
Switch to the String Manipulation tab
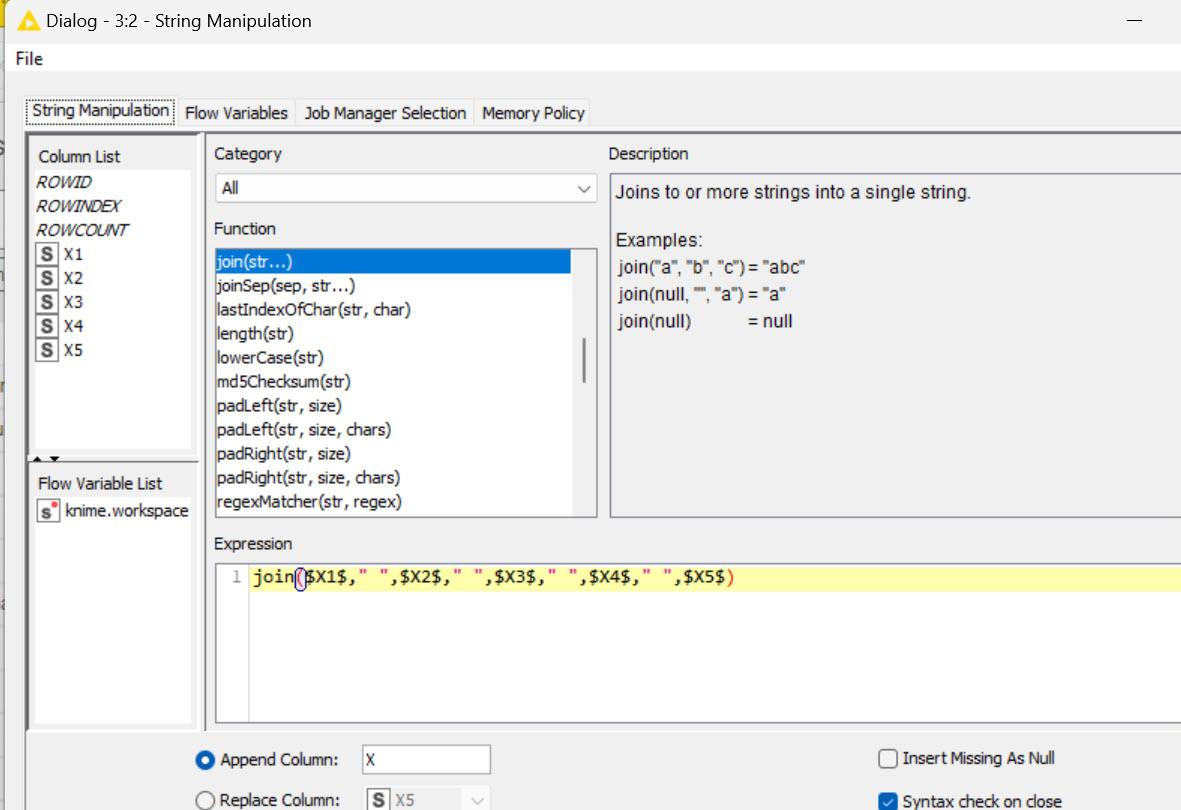point(100,111)
